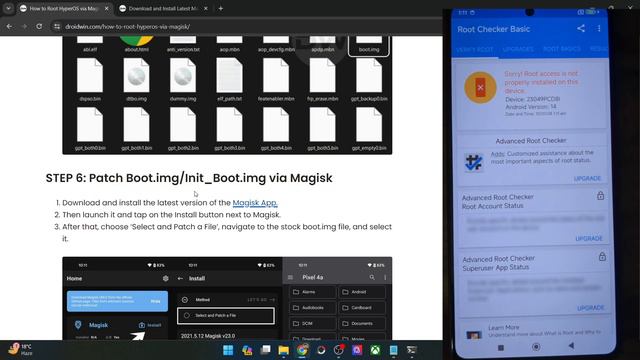Tap lock icon beside Root Account Status
Image resolution: width=640 pixels, height=360 pixels.
(x=600, y=196)
